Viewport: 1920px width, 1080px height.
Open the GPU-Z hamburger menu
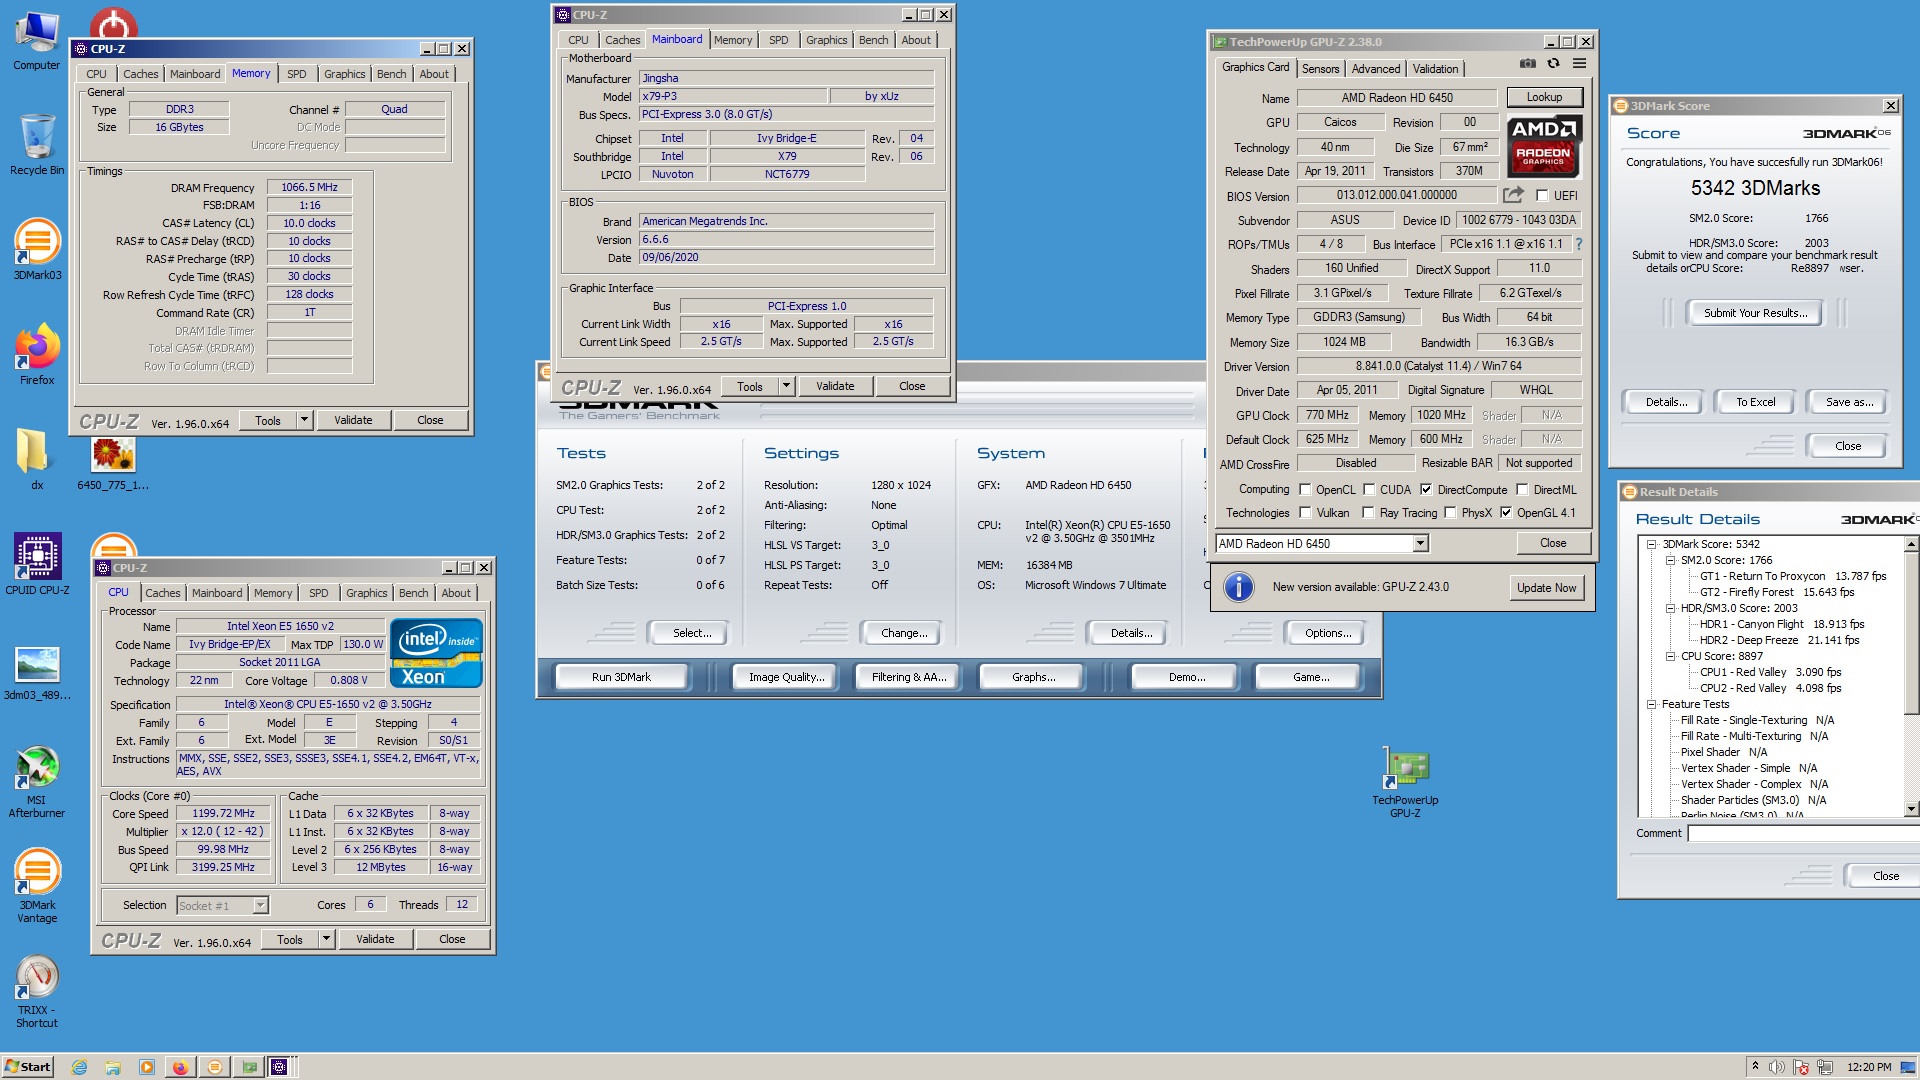1579,63
